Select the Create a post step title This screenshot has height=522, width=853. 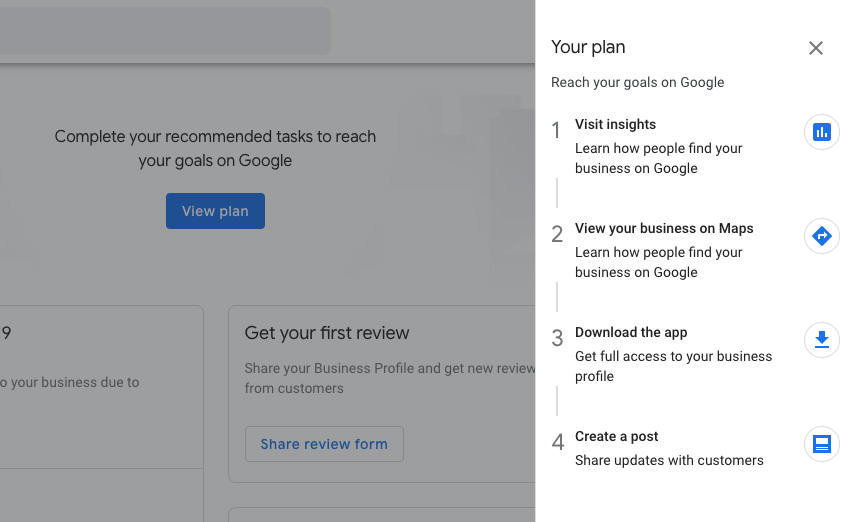tap(616, 436)
